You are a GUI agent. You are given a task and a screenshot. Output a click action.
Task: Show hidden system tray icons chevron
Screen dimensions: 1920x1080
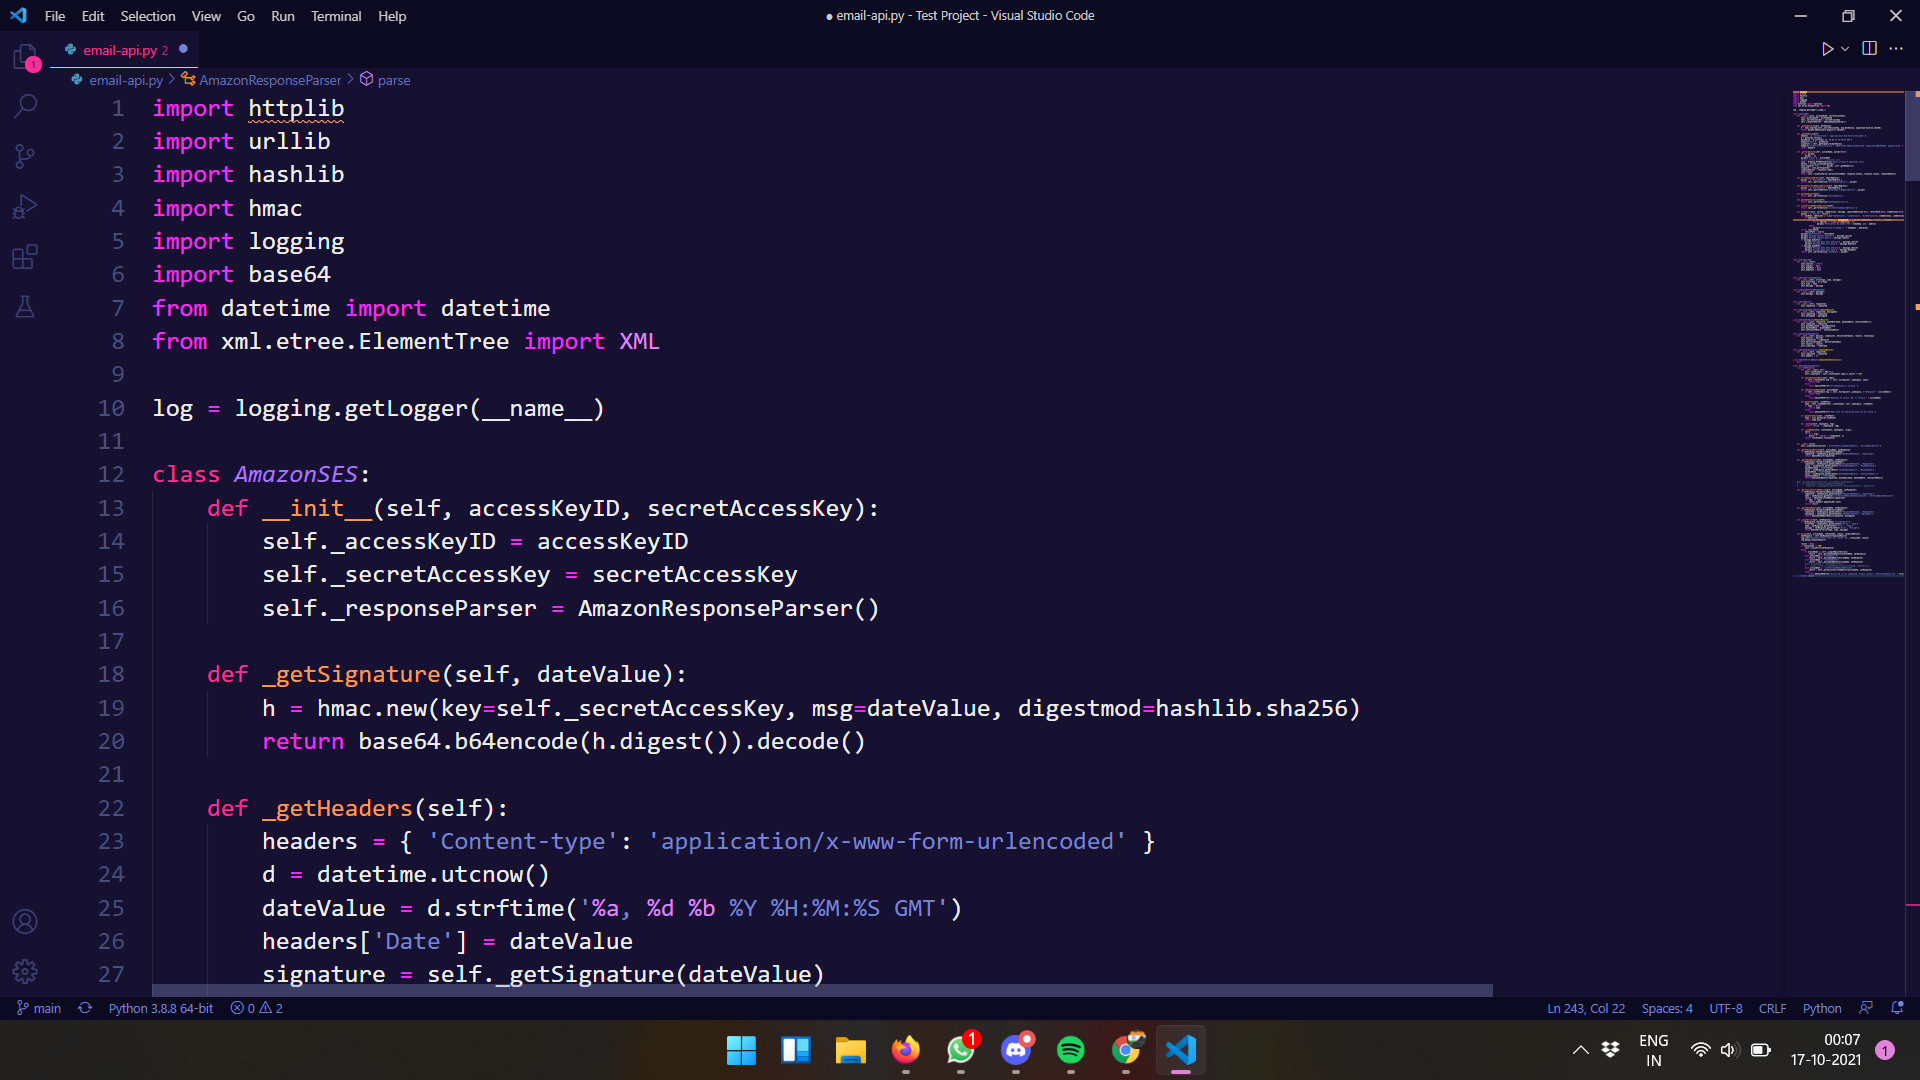tap(1580, 1050)
